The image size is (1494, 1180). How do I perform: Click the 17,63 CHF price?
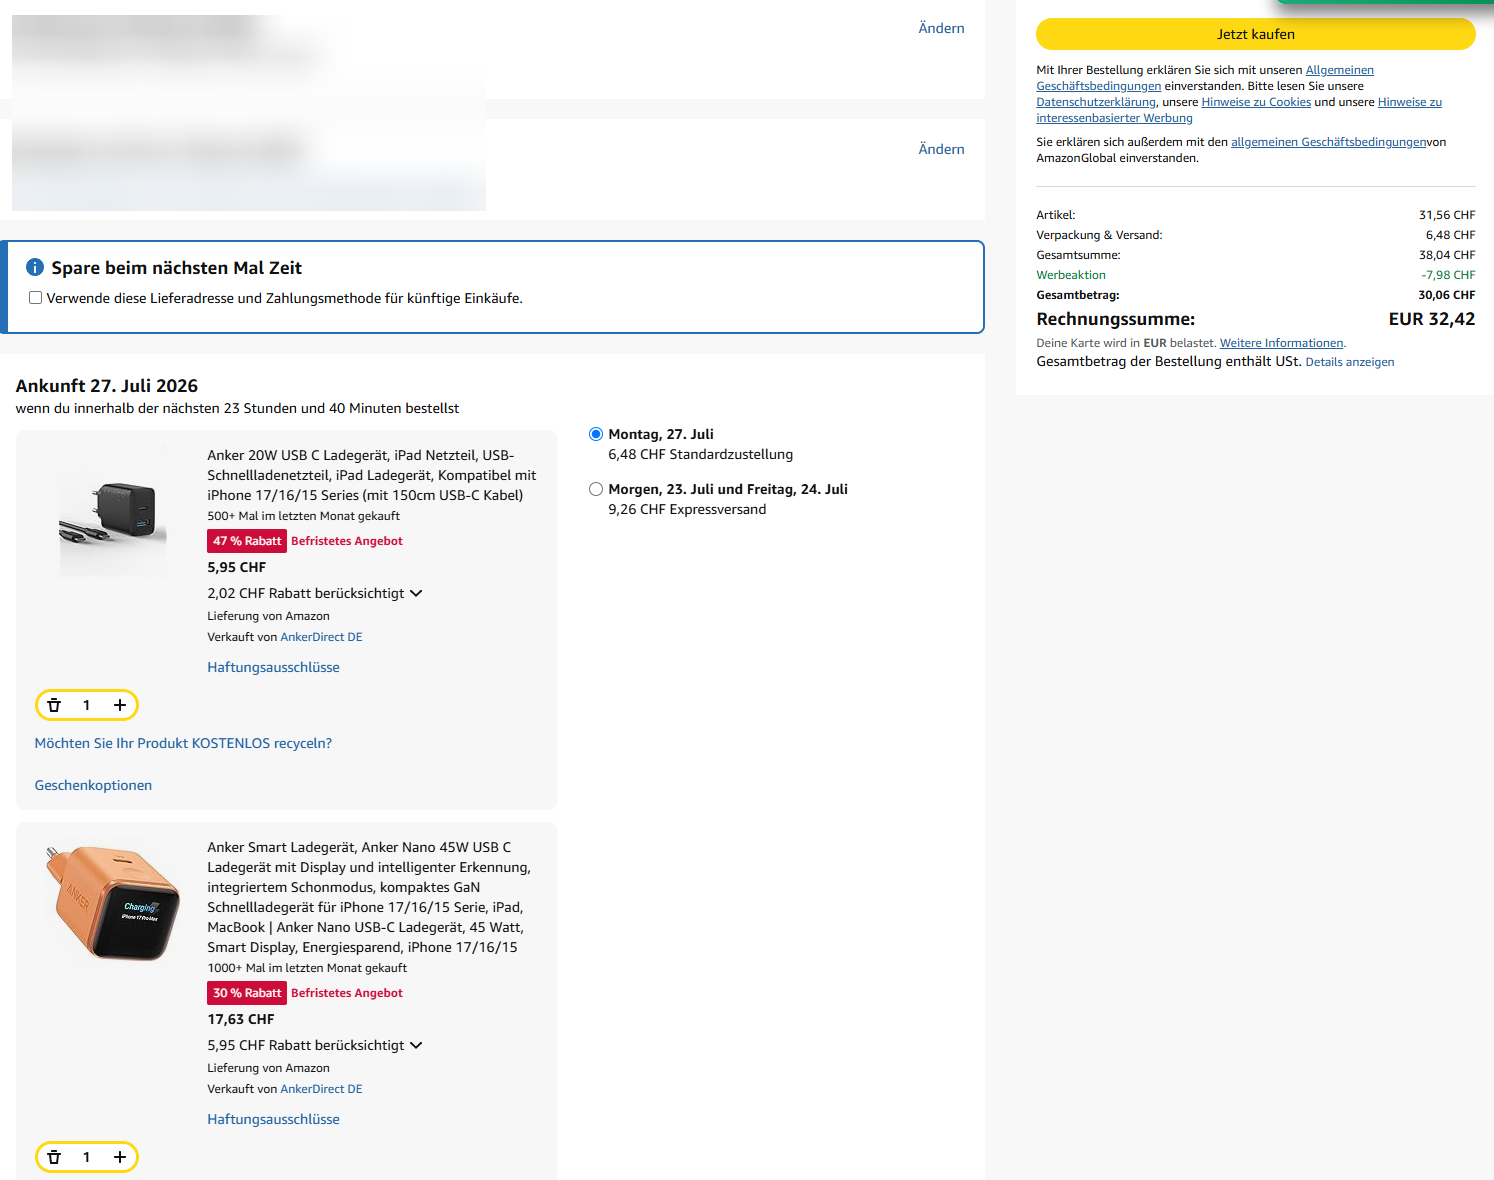(x=240, y=1019)
